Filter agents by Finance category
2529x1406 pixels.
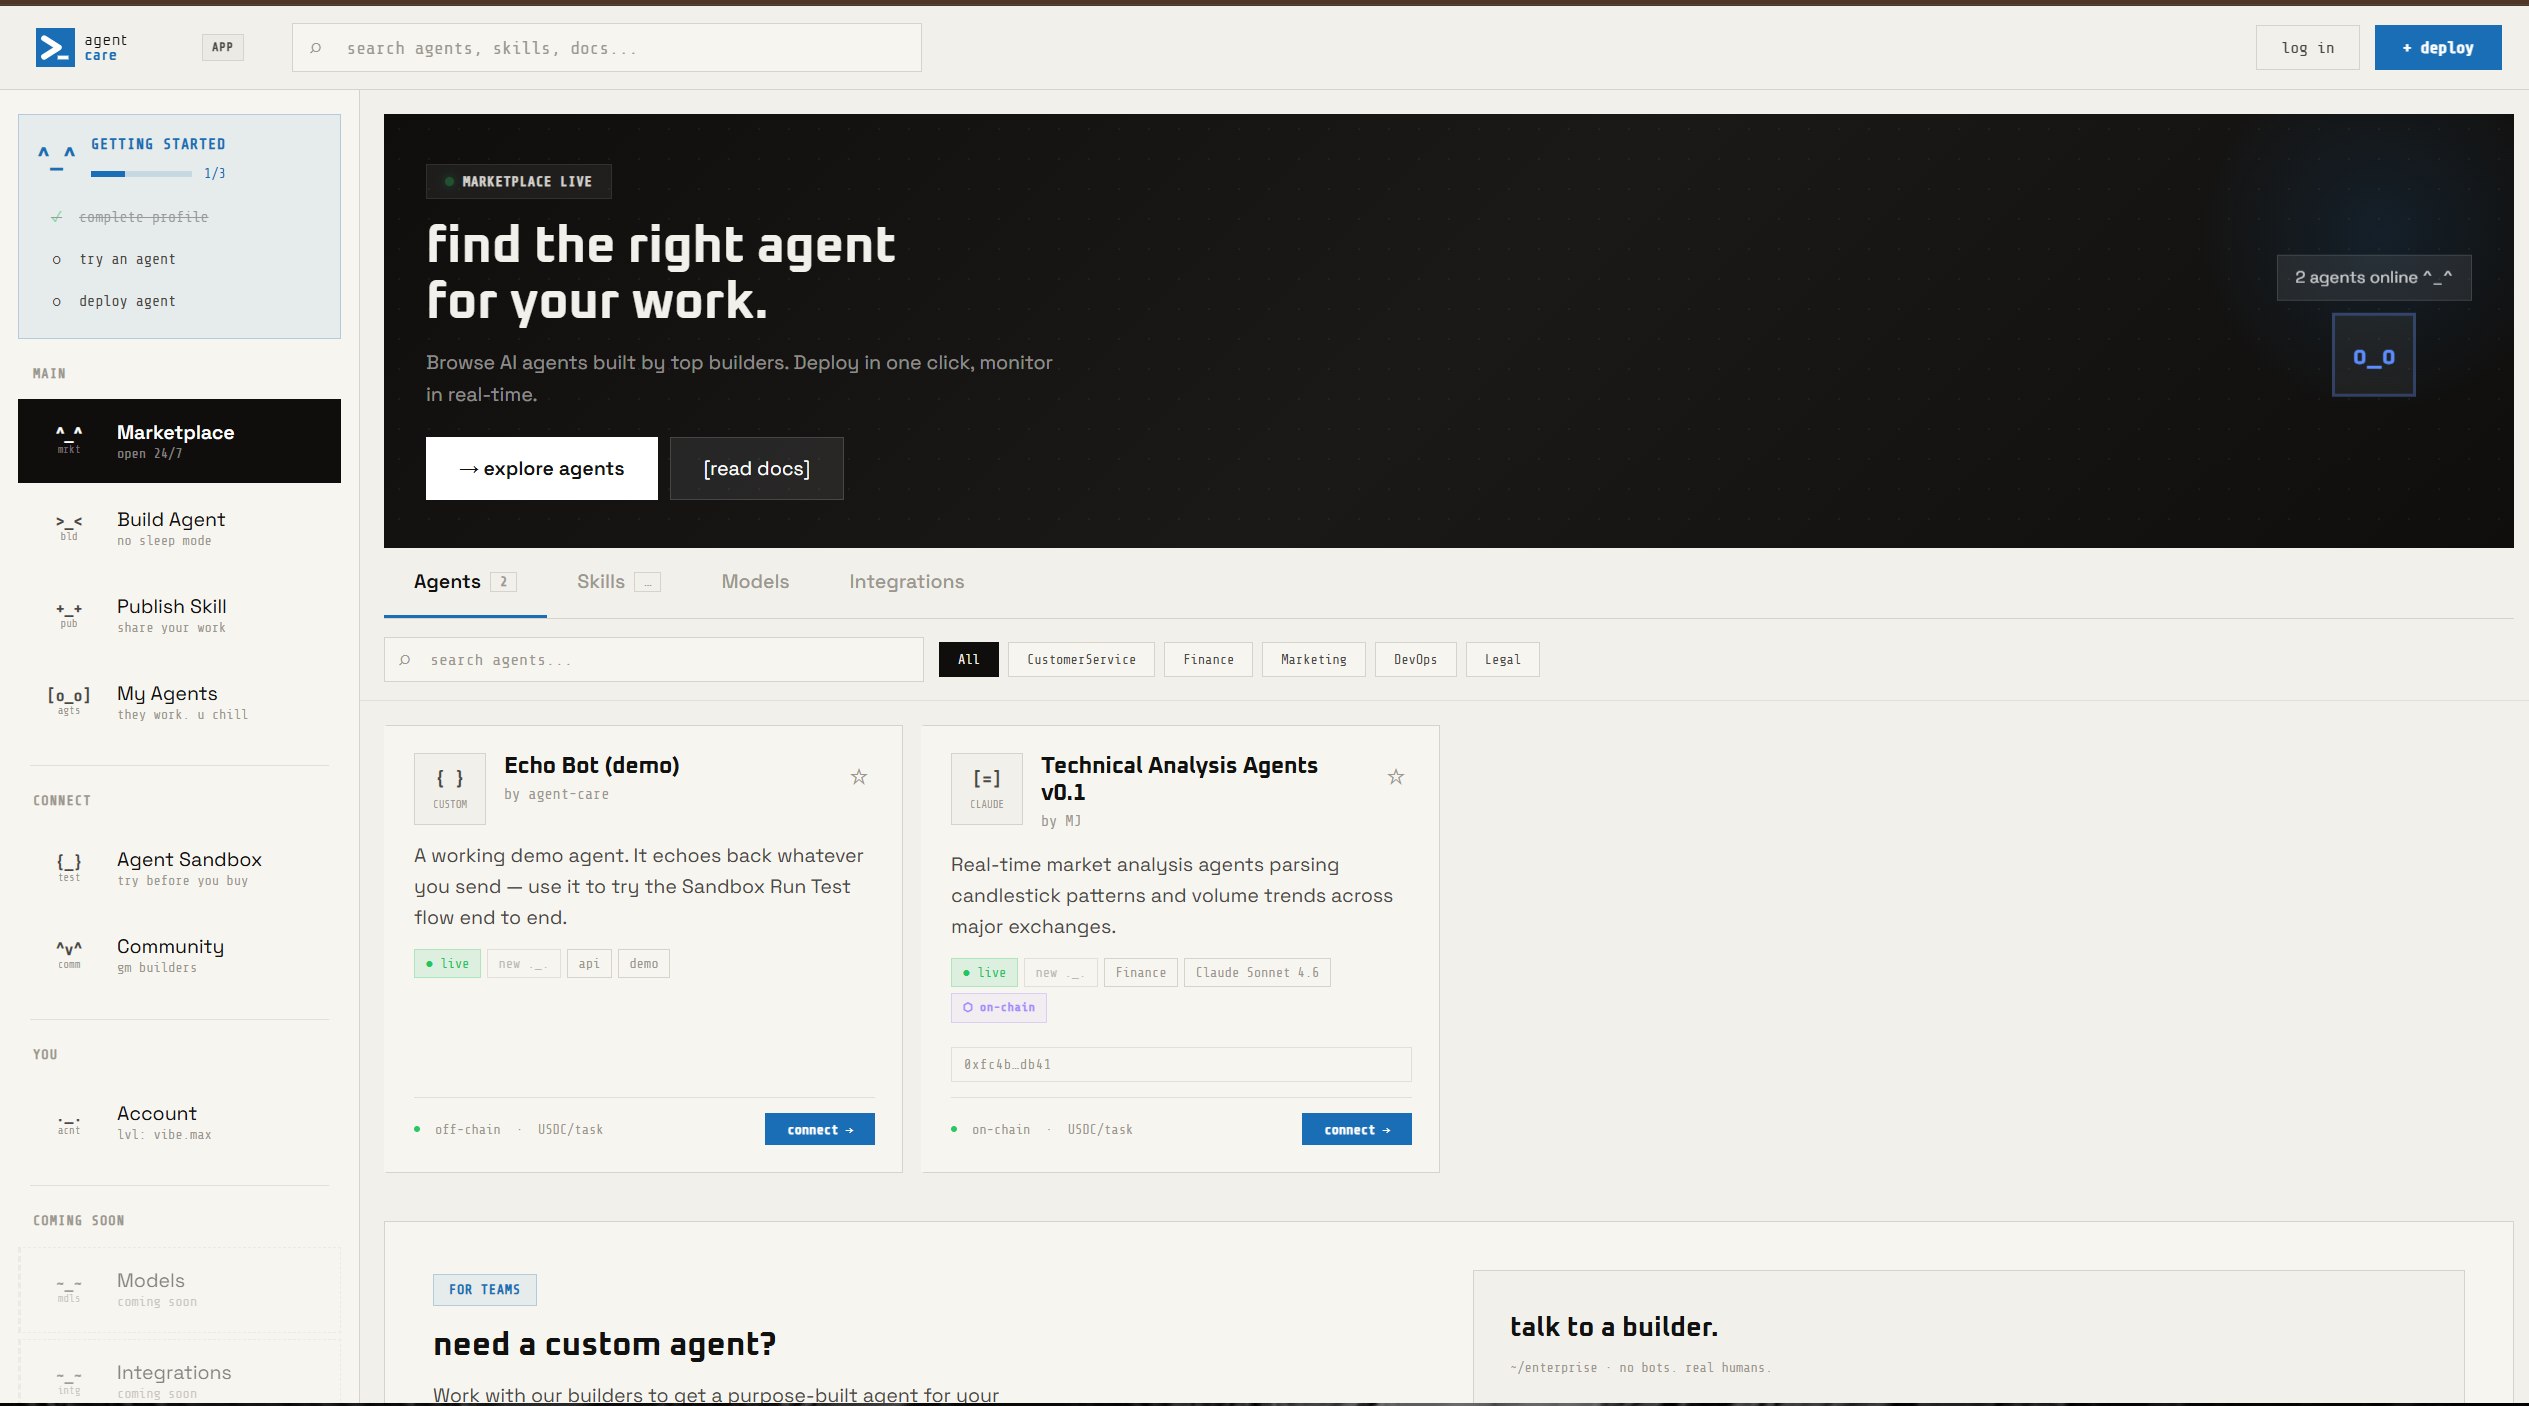pos(1208,659)
